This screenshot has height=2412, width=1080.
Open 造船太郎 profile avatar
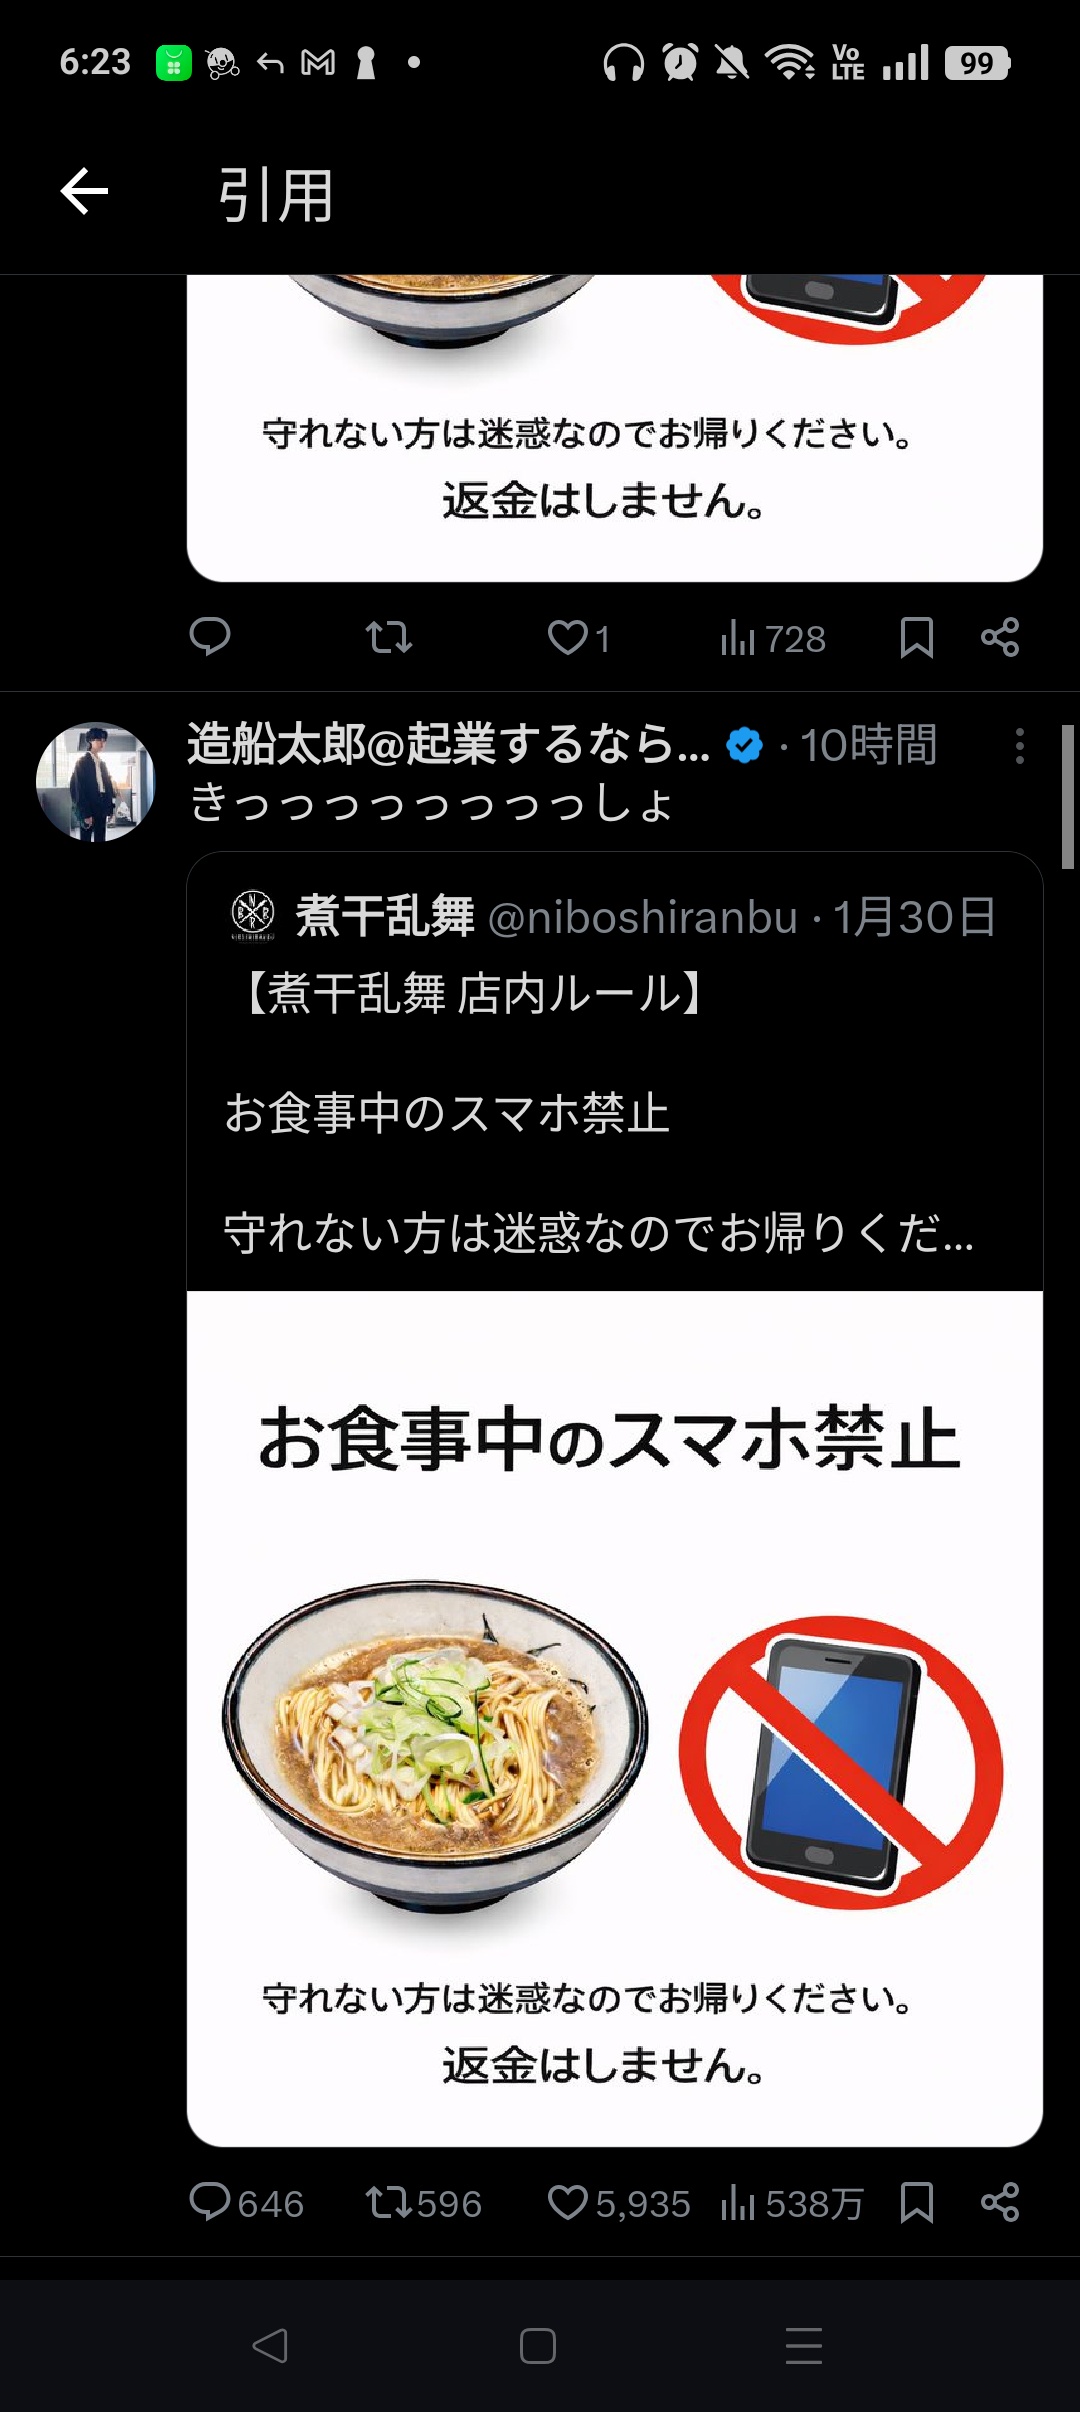tap(96, 782)
